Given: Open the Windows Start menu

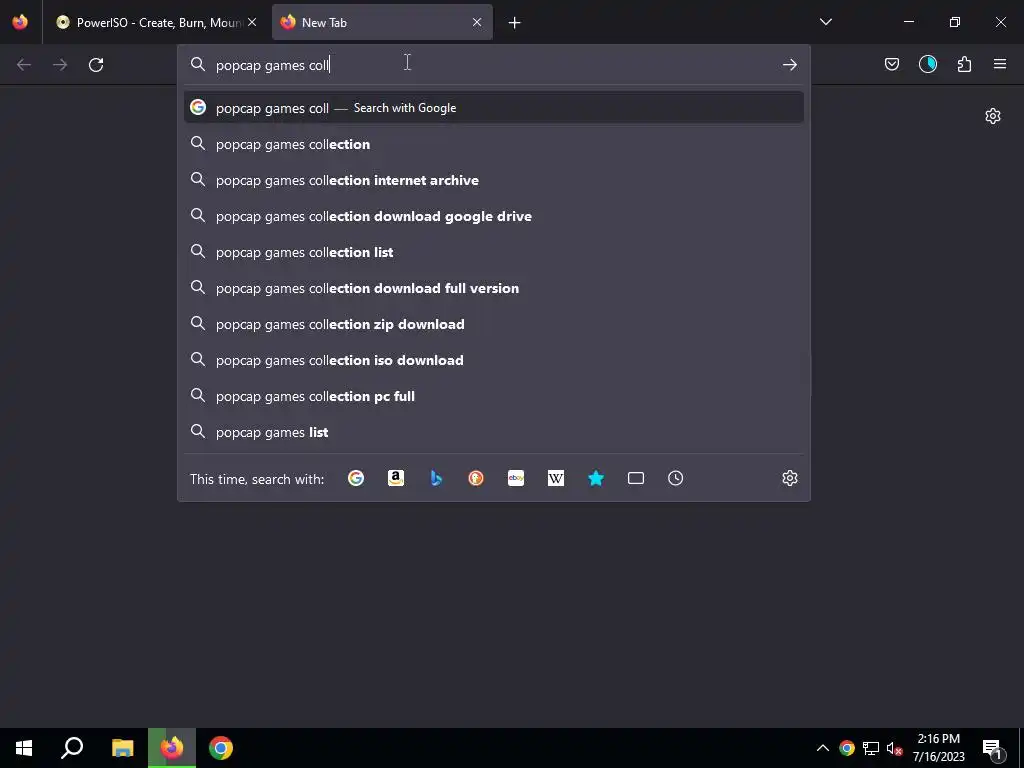Looking at the screenshot, I should point(24,748).
